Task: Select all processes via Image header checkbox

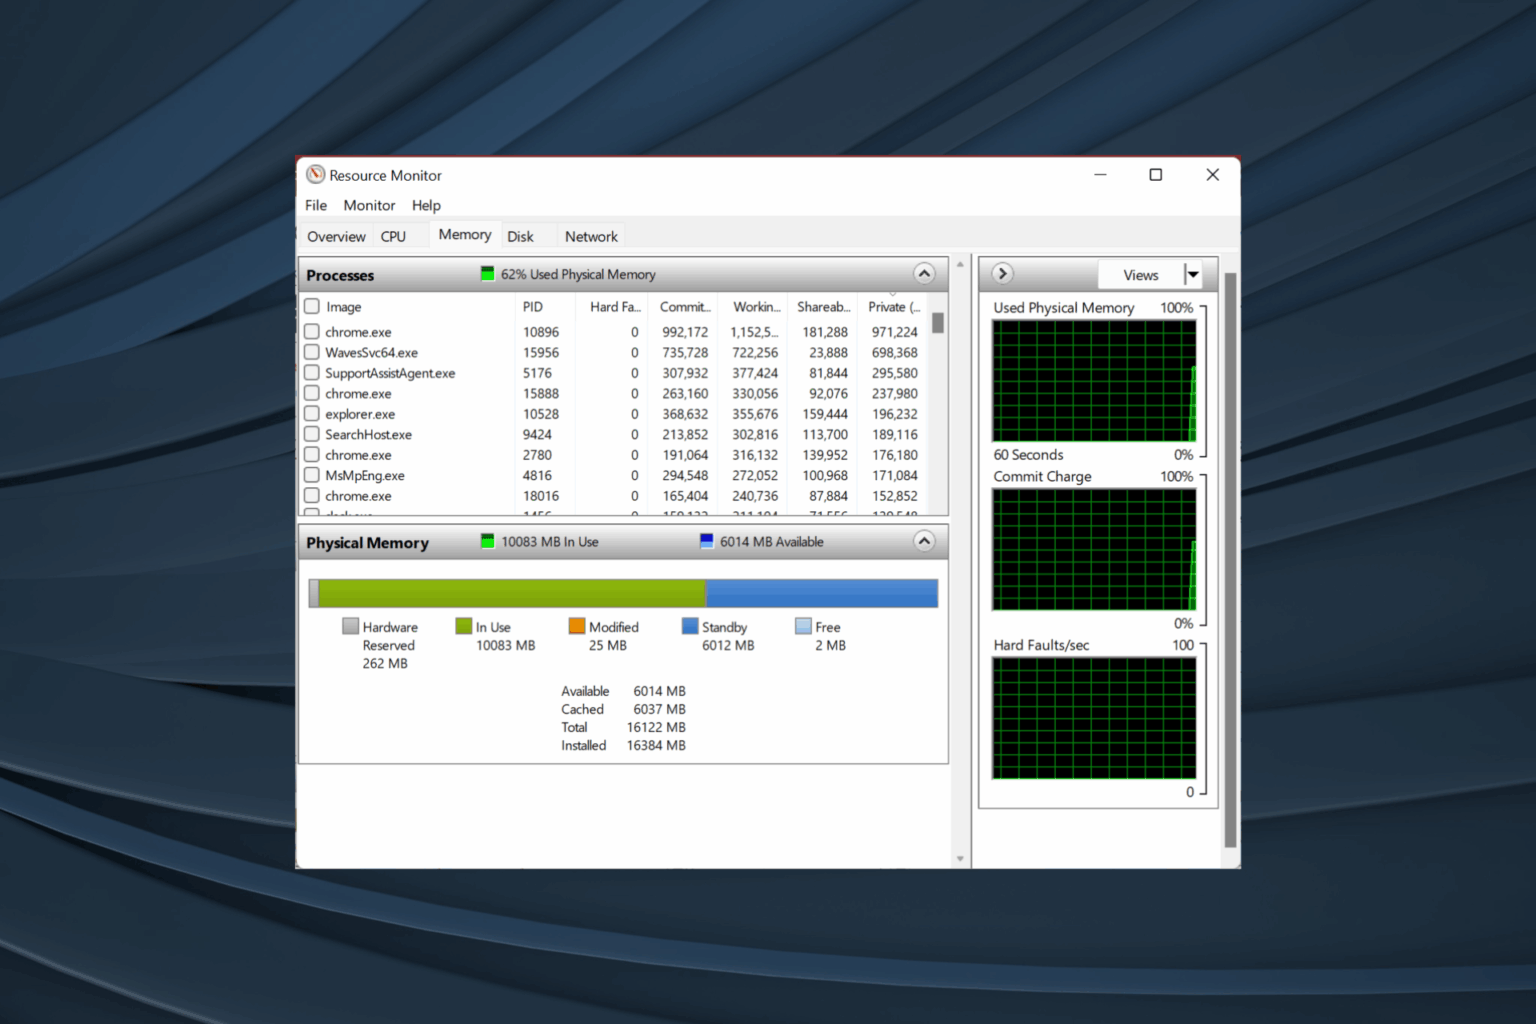Action: point(311,306)
